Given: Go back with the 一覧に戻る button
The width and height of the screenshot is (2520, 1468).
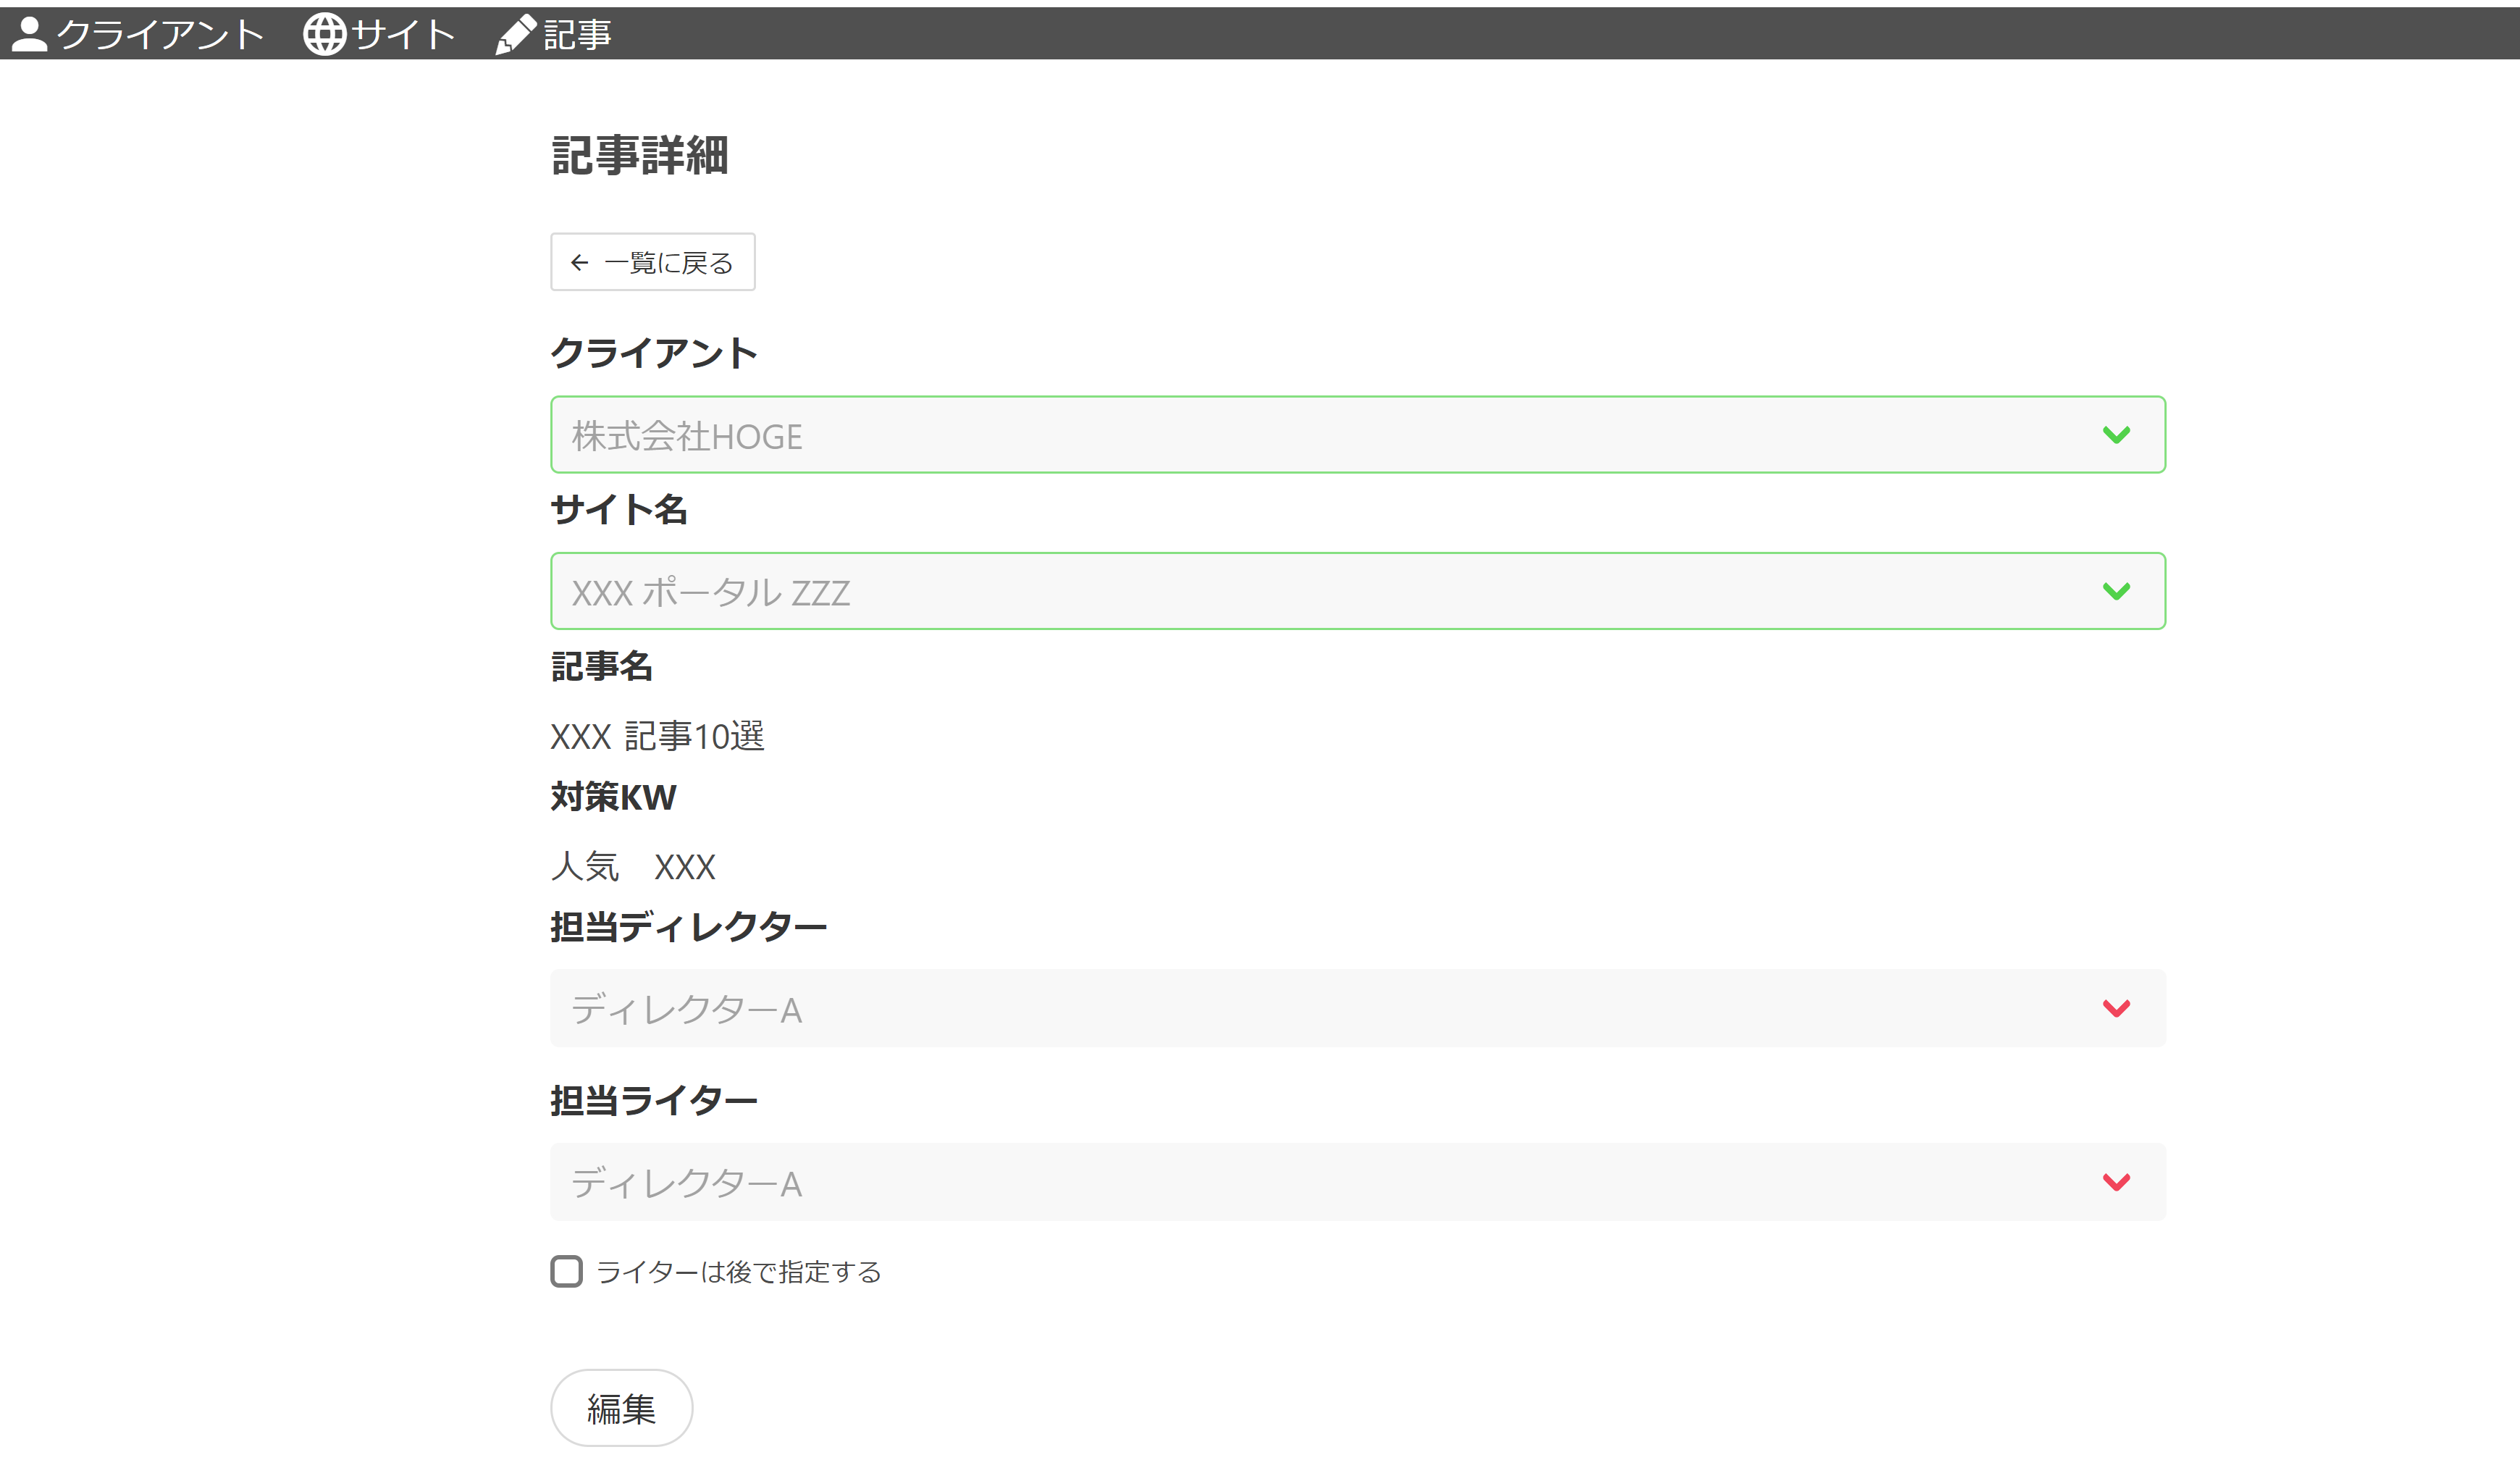Looking at the screenshot, I should pos(653,262).
